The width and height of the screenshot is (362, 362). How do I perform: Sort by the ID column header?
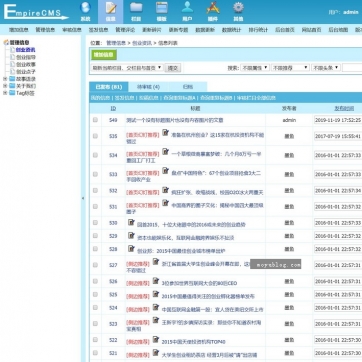tap(113, 108)
